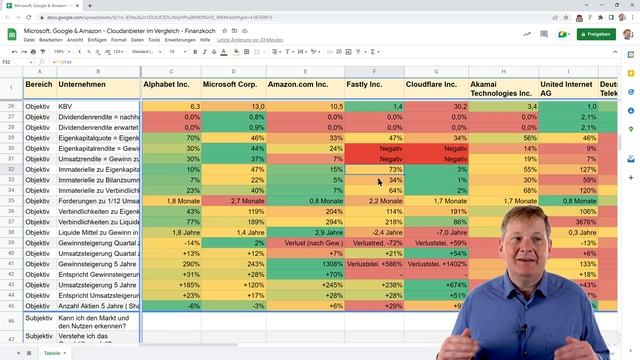This screenshot has height=360, width=640.
Task: Open the Datei menu
Action: click(x=29, y=40)
